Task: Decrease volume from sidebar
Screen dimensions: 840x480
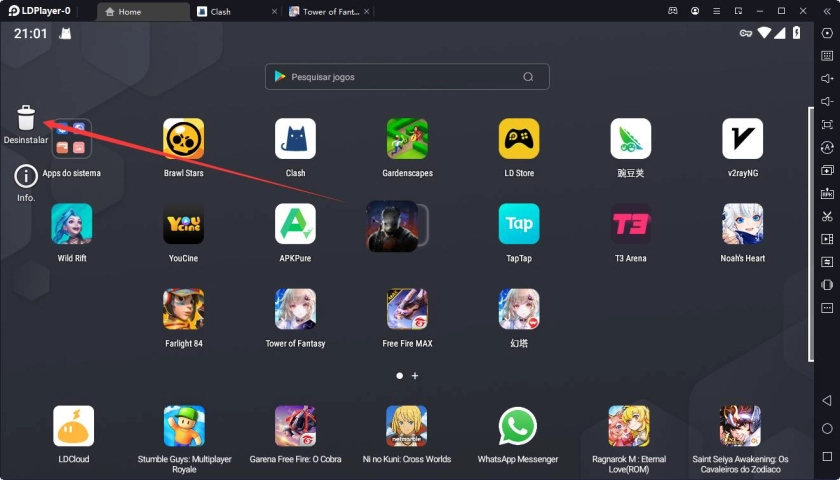Action: [x=827, y=102]
